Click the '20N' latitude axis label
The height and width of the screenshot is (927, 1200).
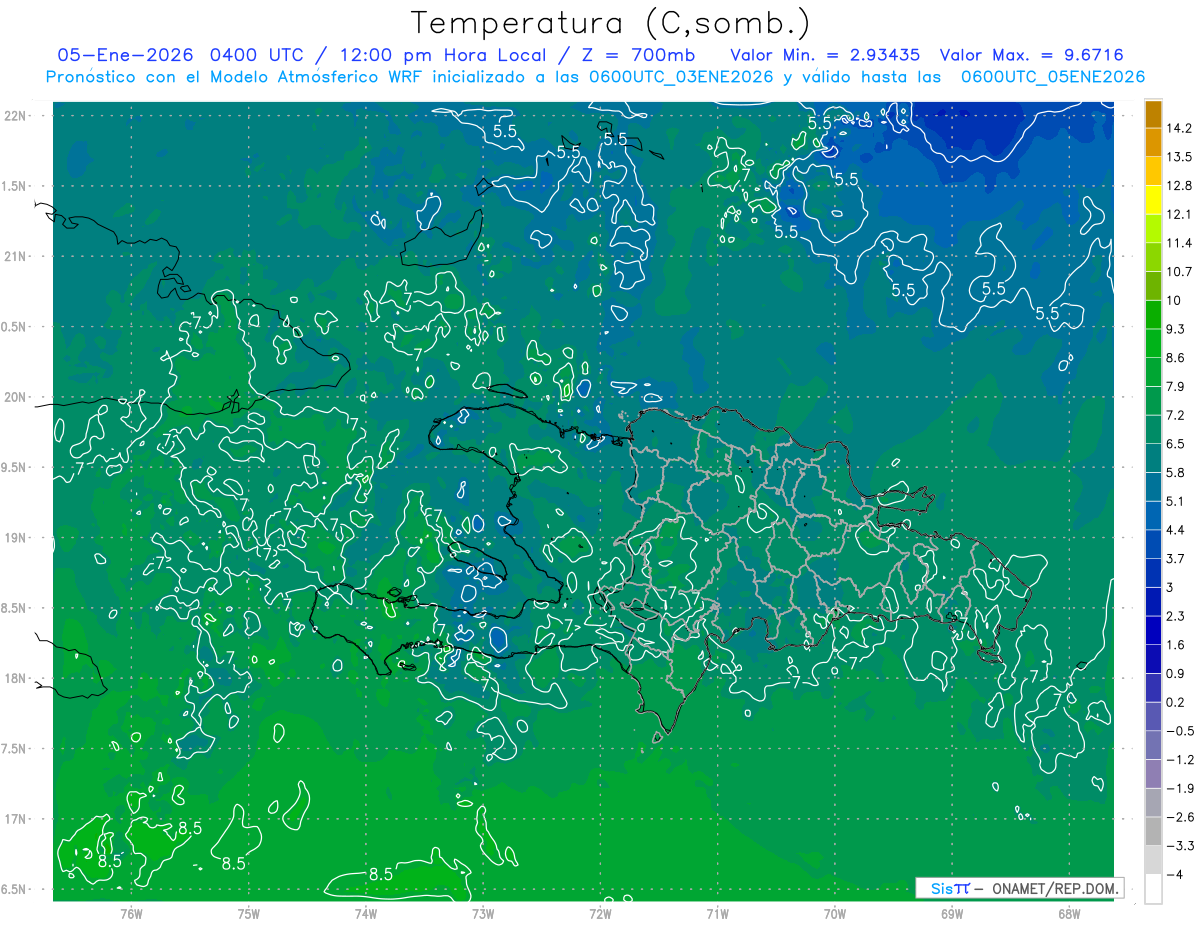pyautogui.click(x=16, y=397)
